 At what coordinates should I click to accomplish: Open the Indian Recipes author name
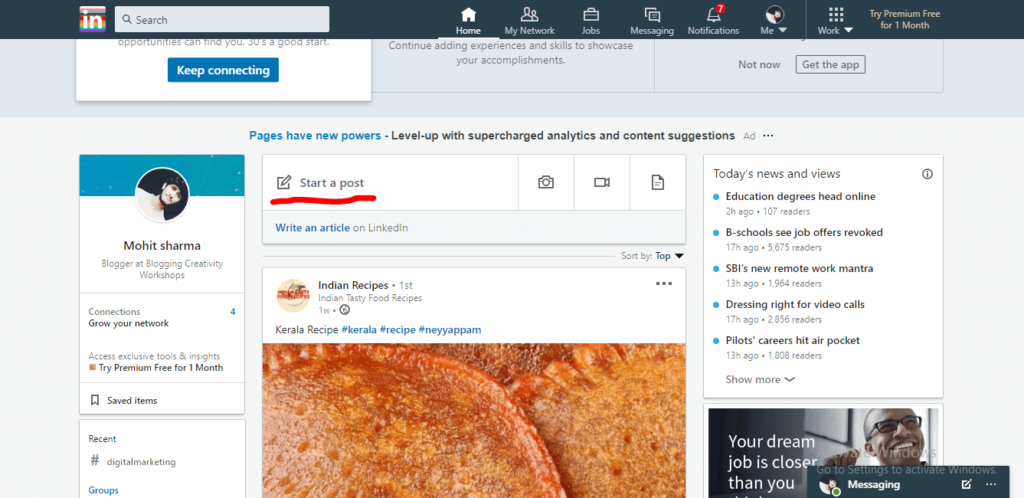click(x=353, y=285)
